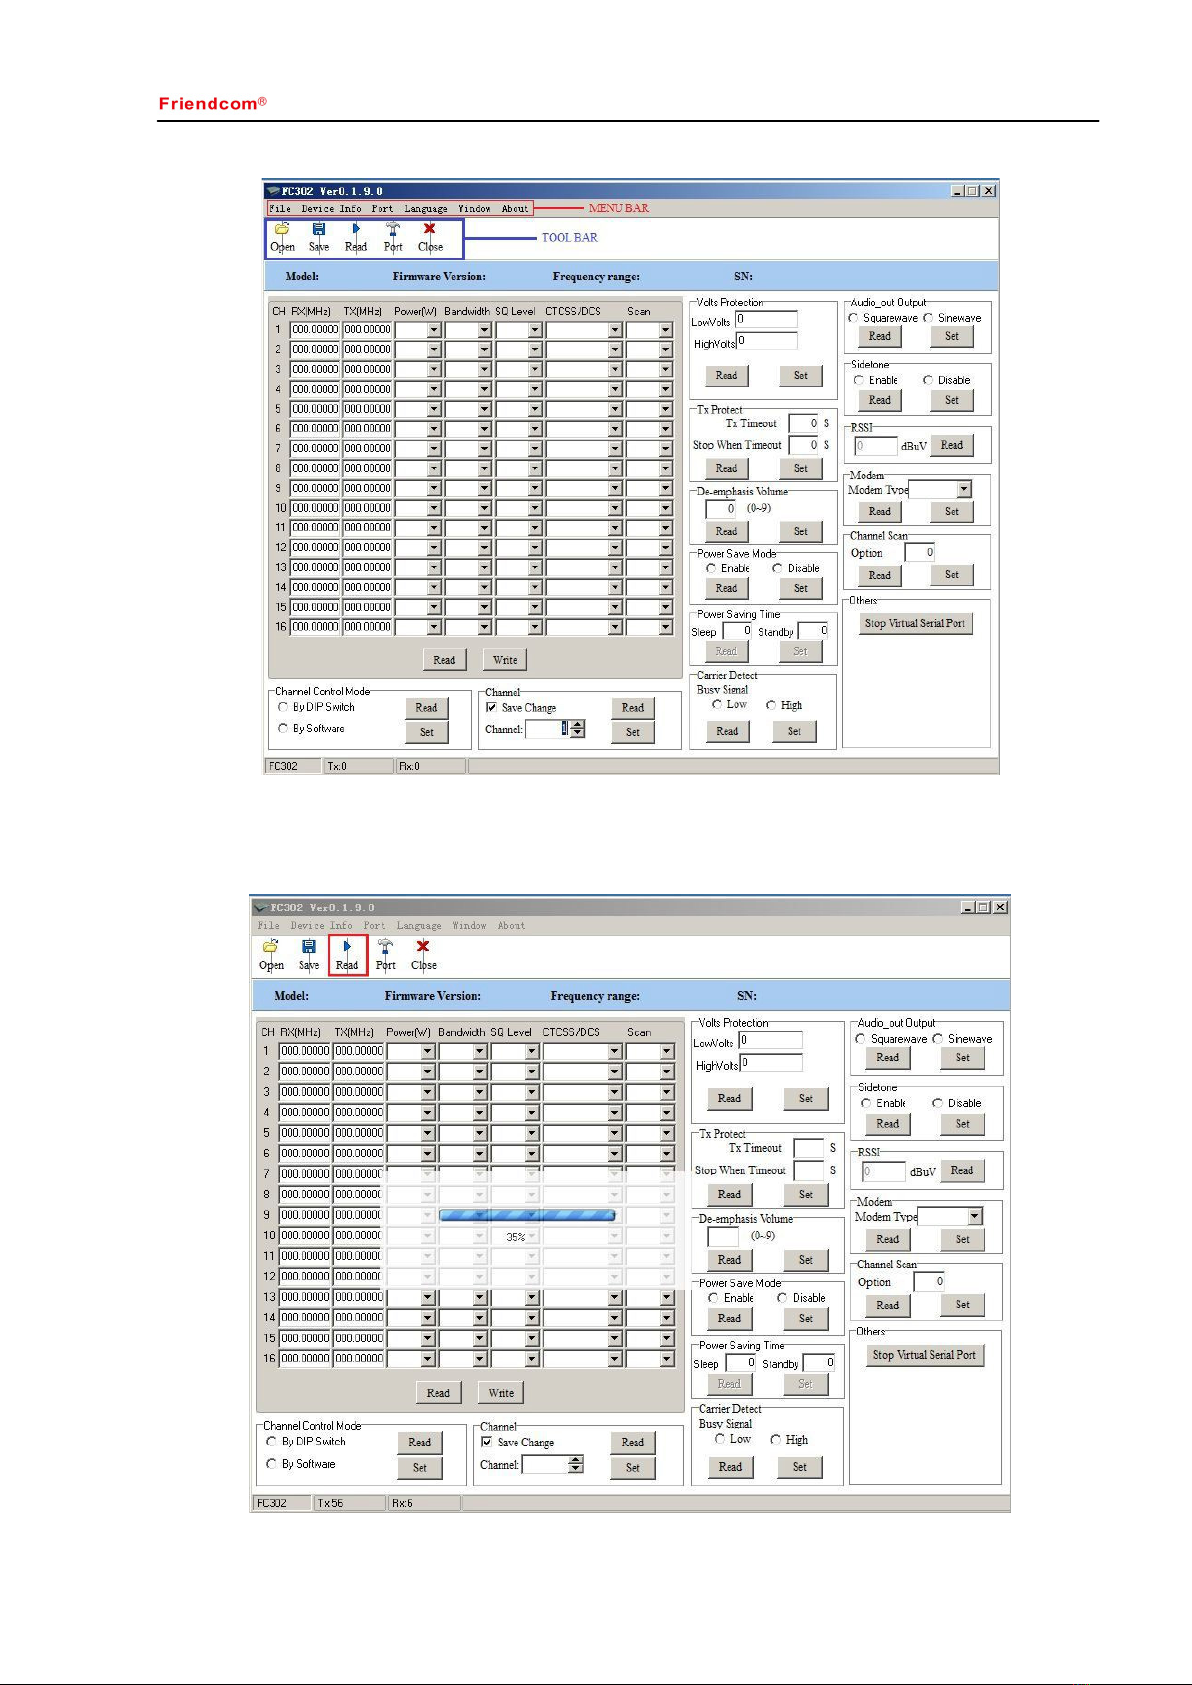This screenshot has height=1685, width=1192.
Task: Click the LowVolts field in the upper window
Action: 767,320
